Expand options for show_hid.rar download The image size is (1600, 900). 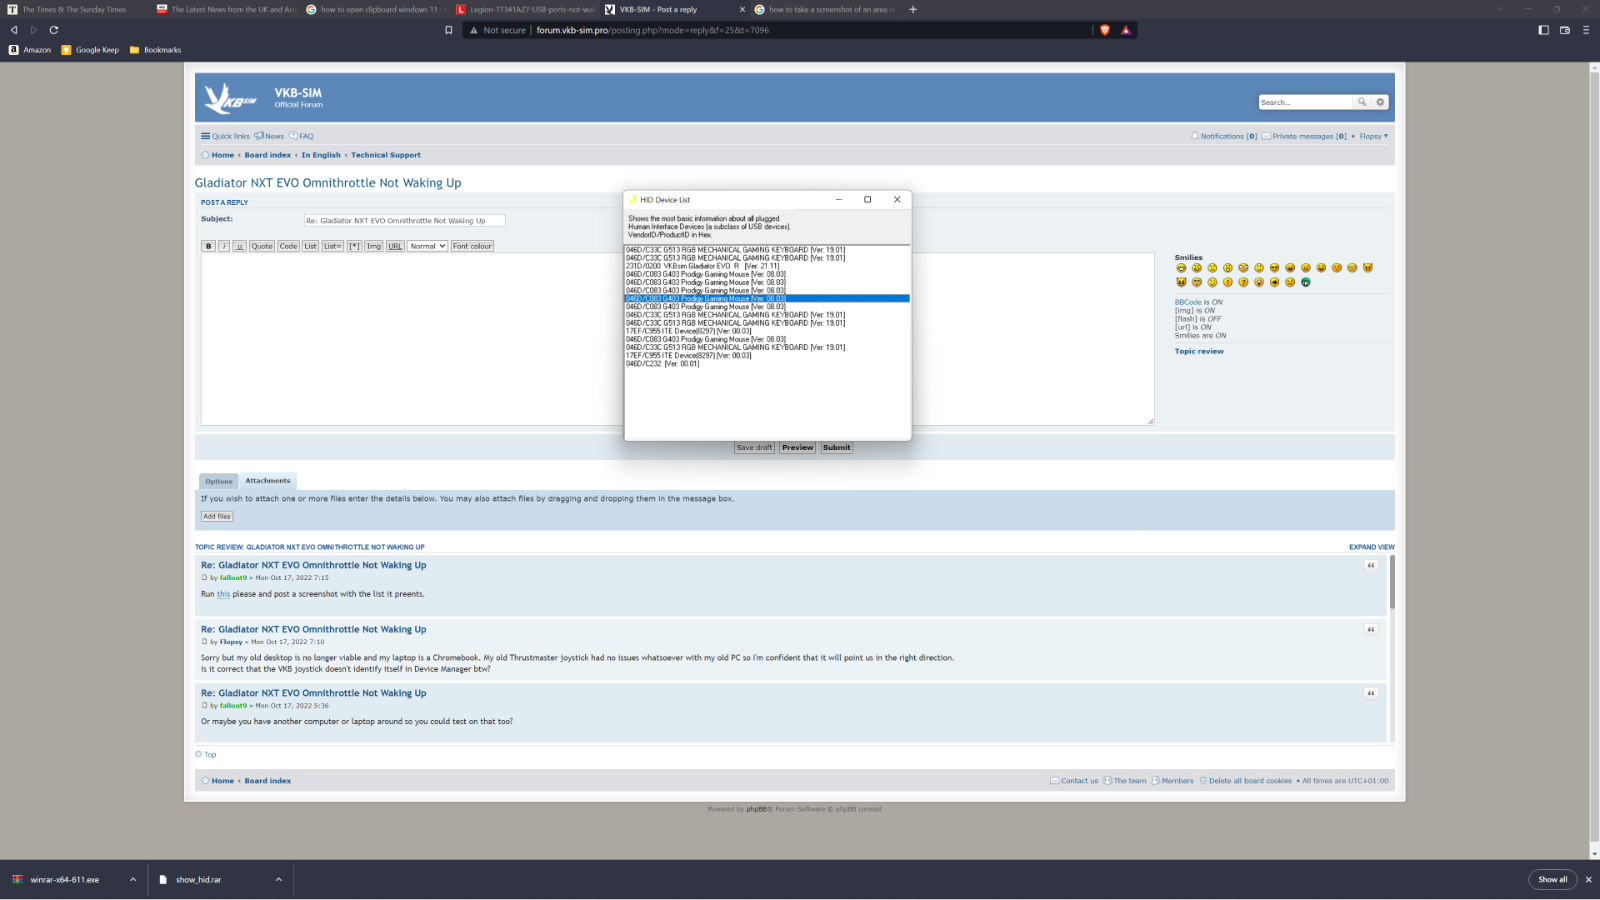[278, 880]
